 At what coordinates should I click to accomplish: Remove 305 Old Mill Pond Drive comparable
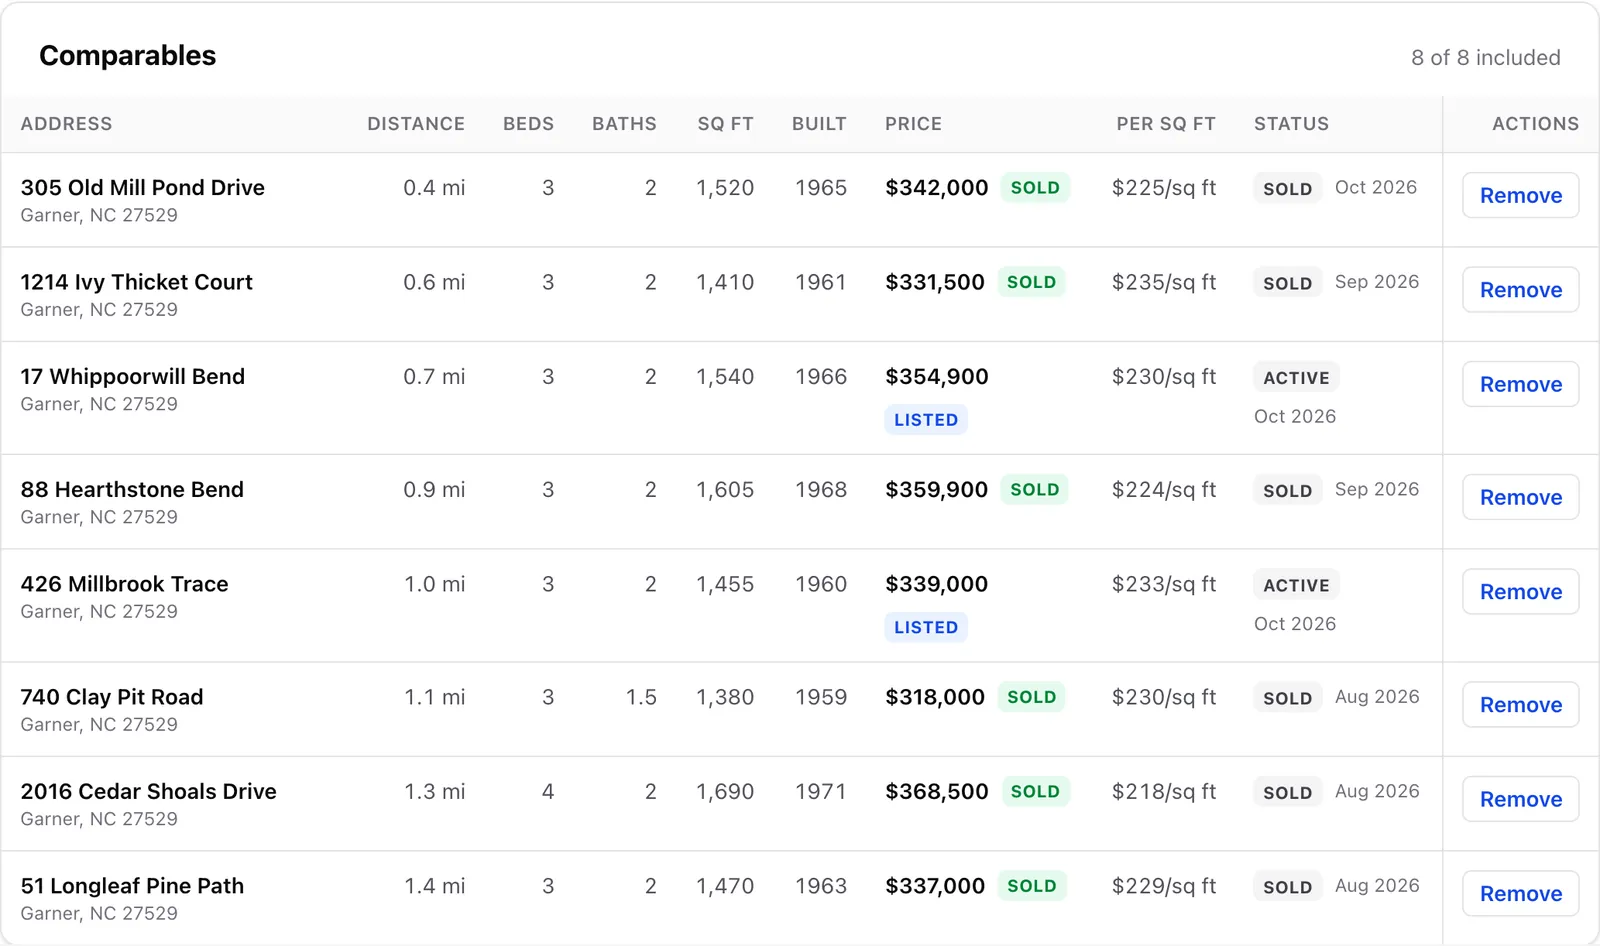coord(1520,195)
